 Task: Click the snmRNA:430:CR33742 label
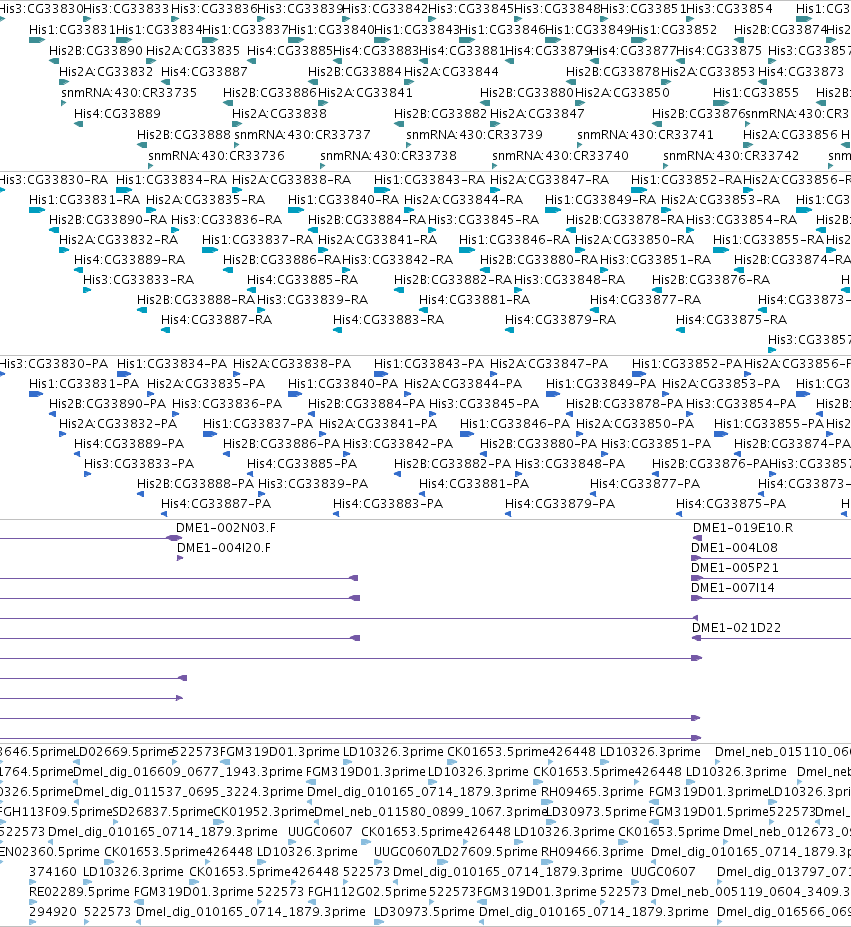pyautogui.click(x=731, y=155)
